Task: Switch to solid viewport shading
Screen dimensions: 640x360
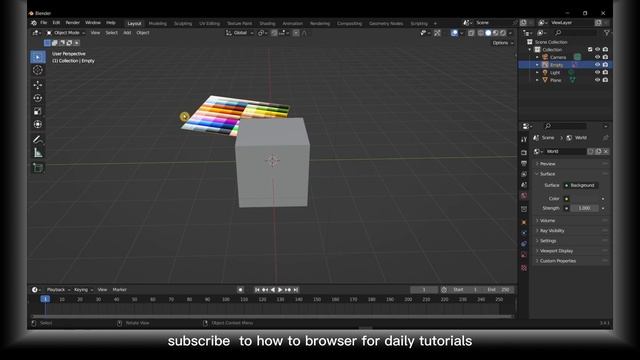Action: pyautogui.click(x=488, y=33)
